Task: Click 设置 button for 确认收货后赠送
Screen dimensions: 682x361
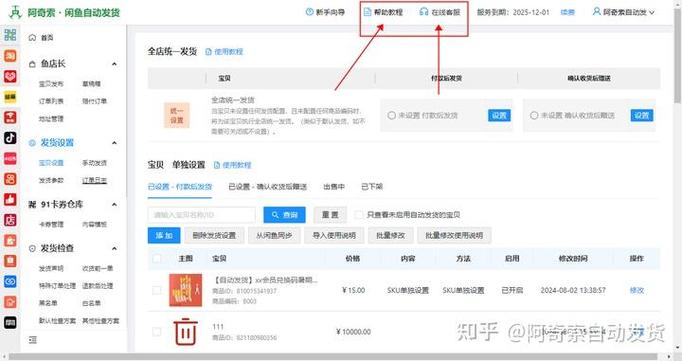Action: point(642,115)
